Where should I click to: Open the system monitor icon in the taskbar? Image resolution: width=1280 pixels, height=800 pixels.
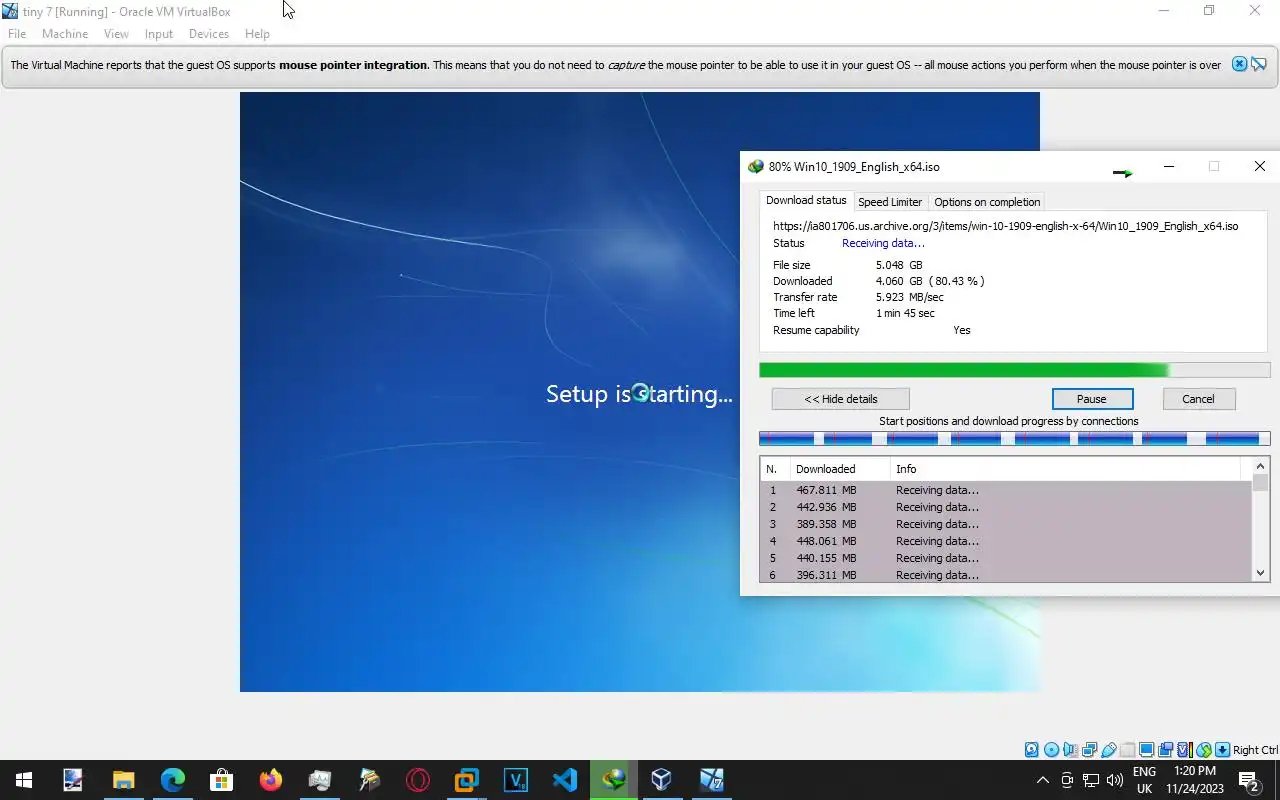(x=320, y=780)
